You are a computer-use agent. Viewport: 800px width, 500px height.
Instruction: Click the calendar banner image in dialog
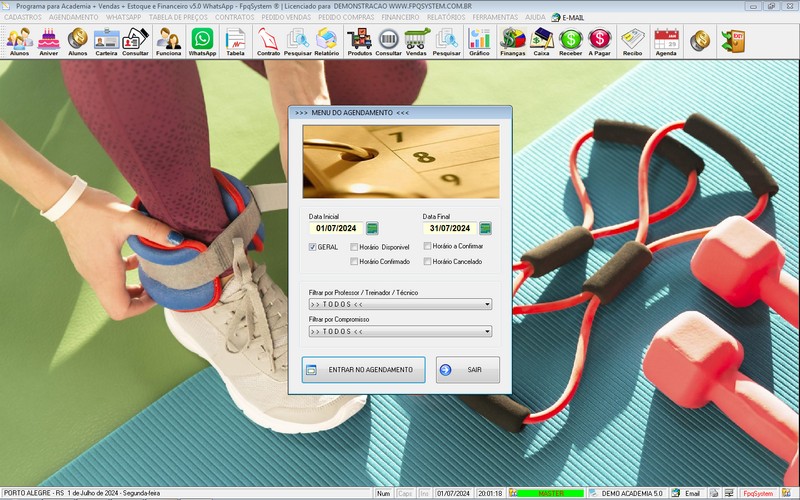point(401,162)
